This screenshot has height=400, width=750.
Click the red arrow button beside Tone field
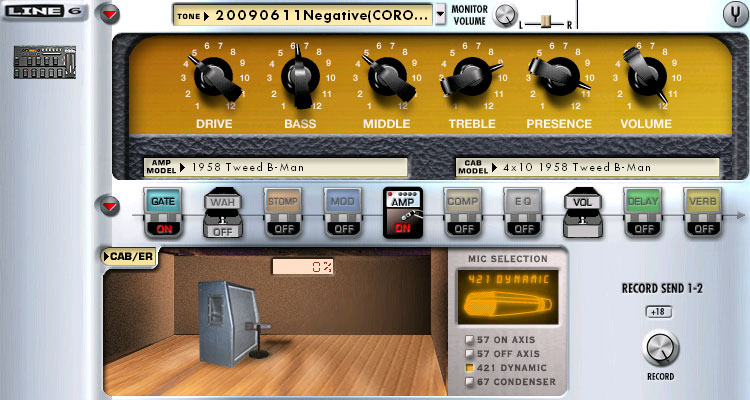[x=110, y=14]
